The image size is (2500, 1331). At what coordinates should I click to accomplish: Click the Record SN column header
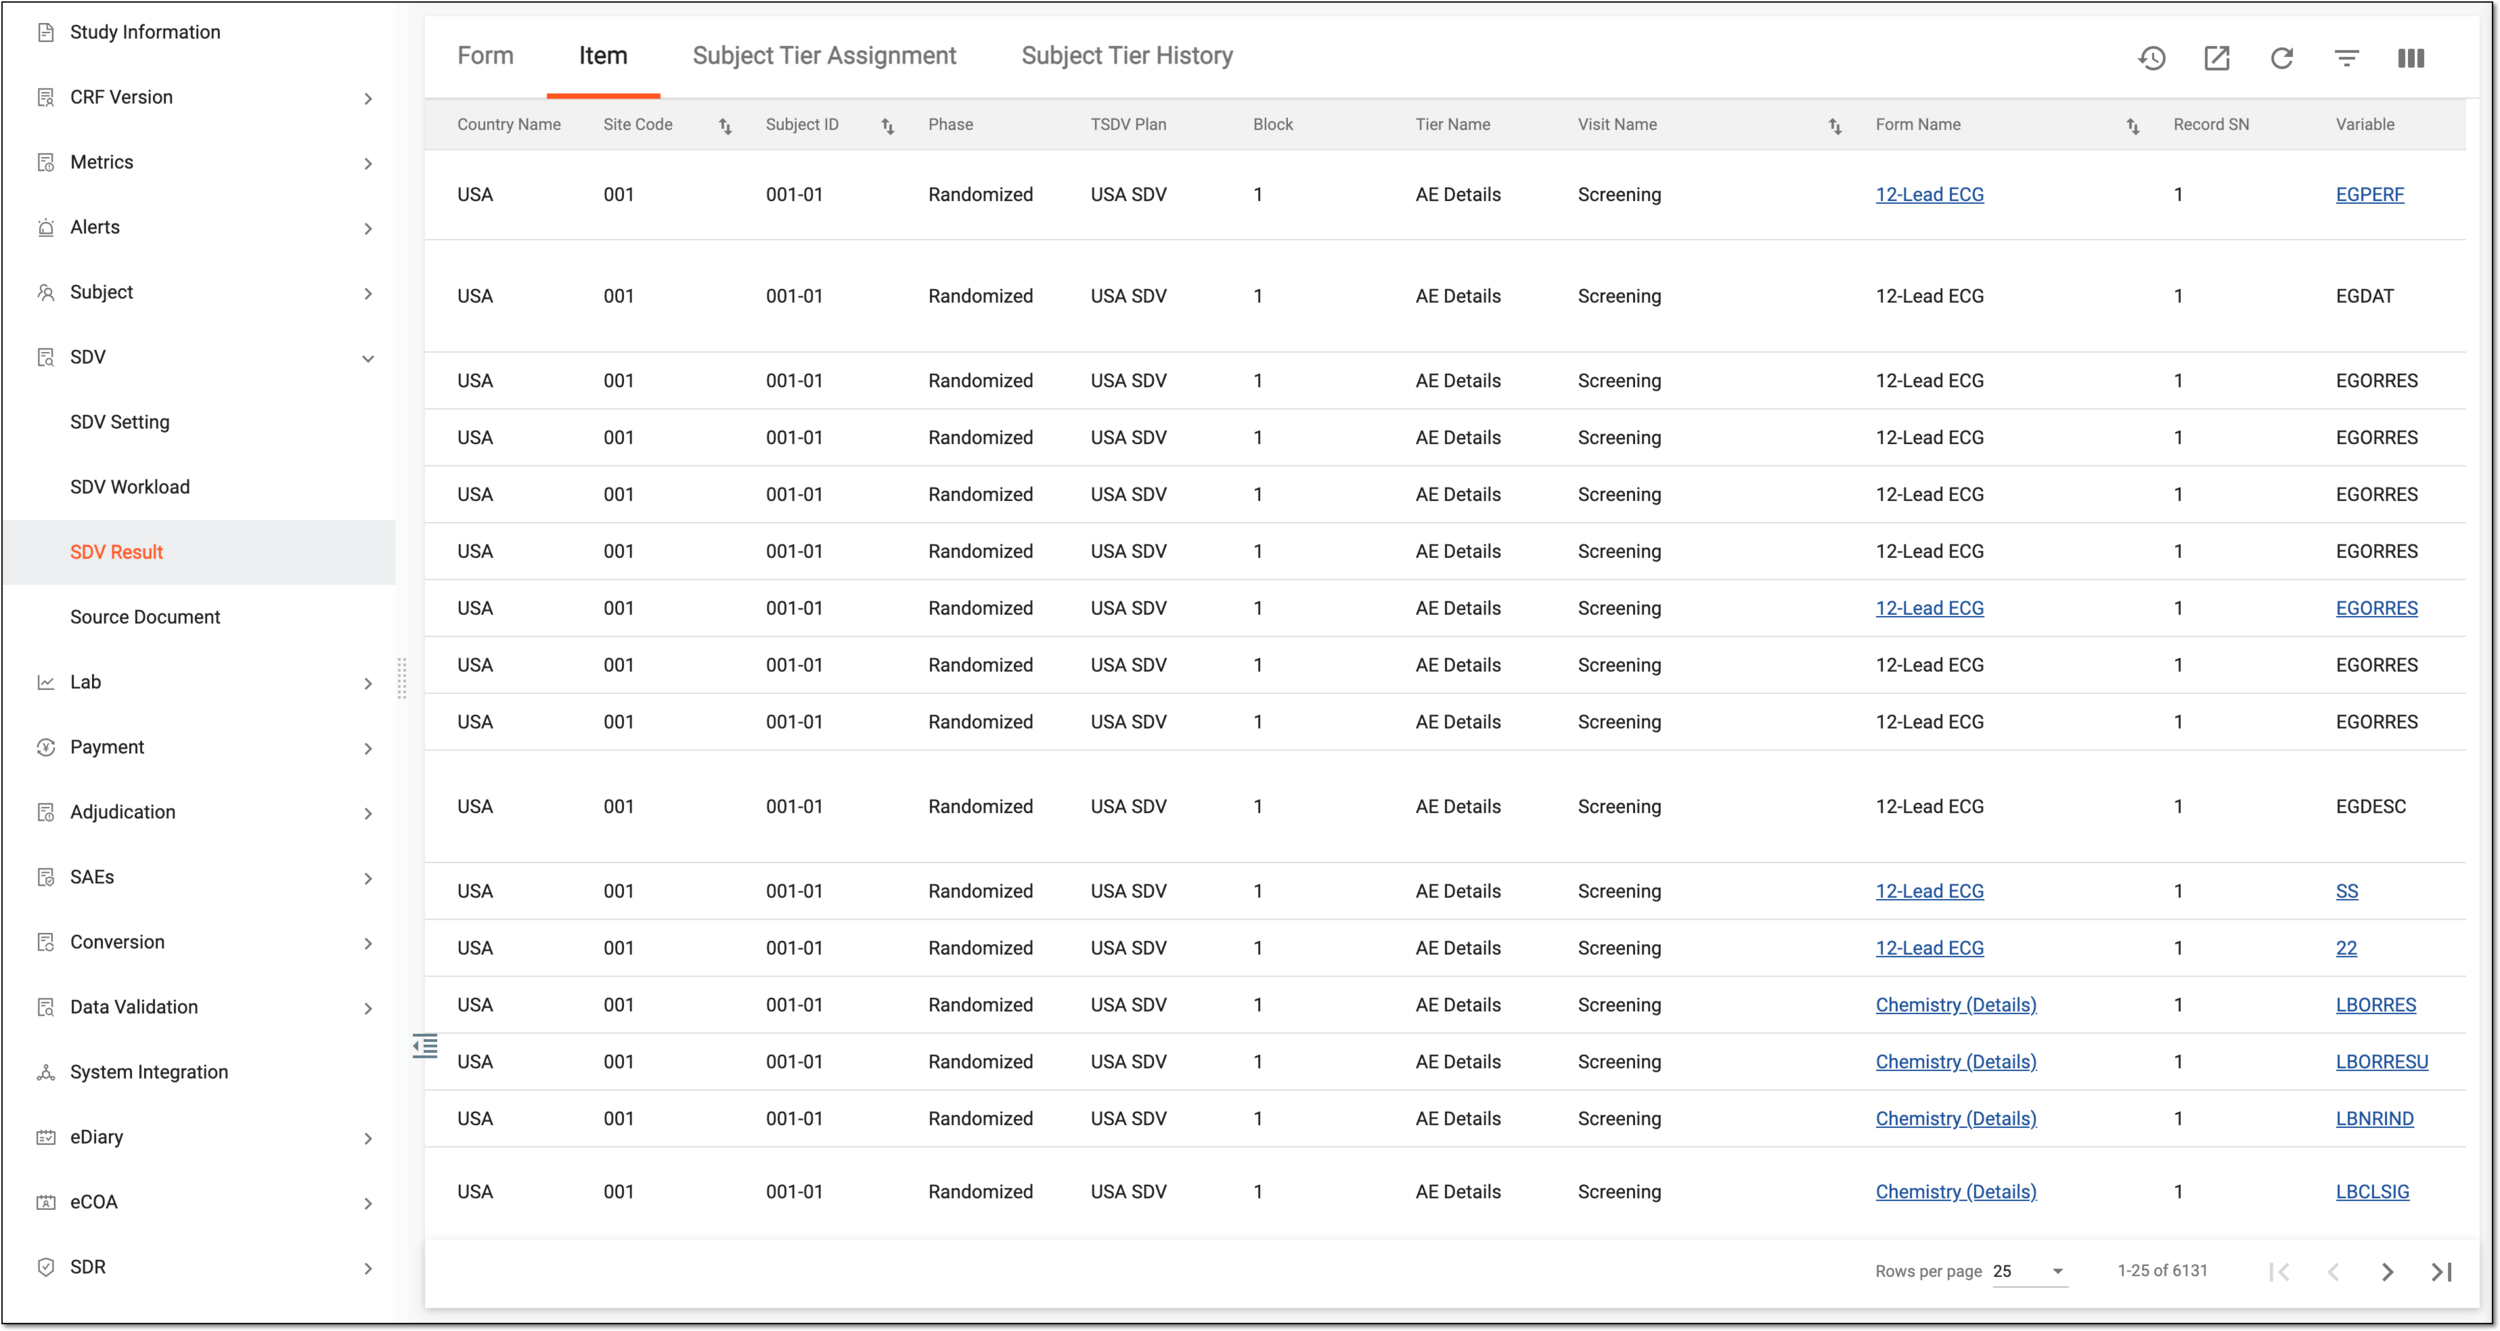[2211, 124]
